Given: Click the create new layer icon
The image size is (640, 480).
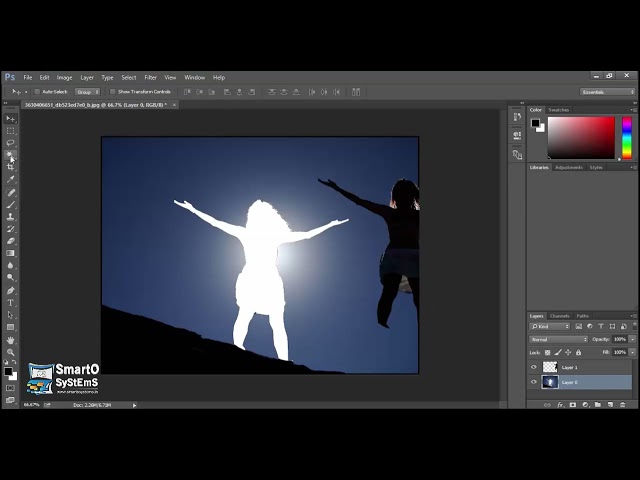Looking at the screenshot, I should (610, 404).
